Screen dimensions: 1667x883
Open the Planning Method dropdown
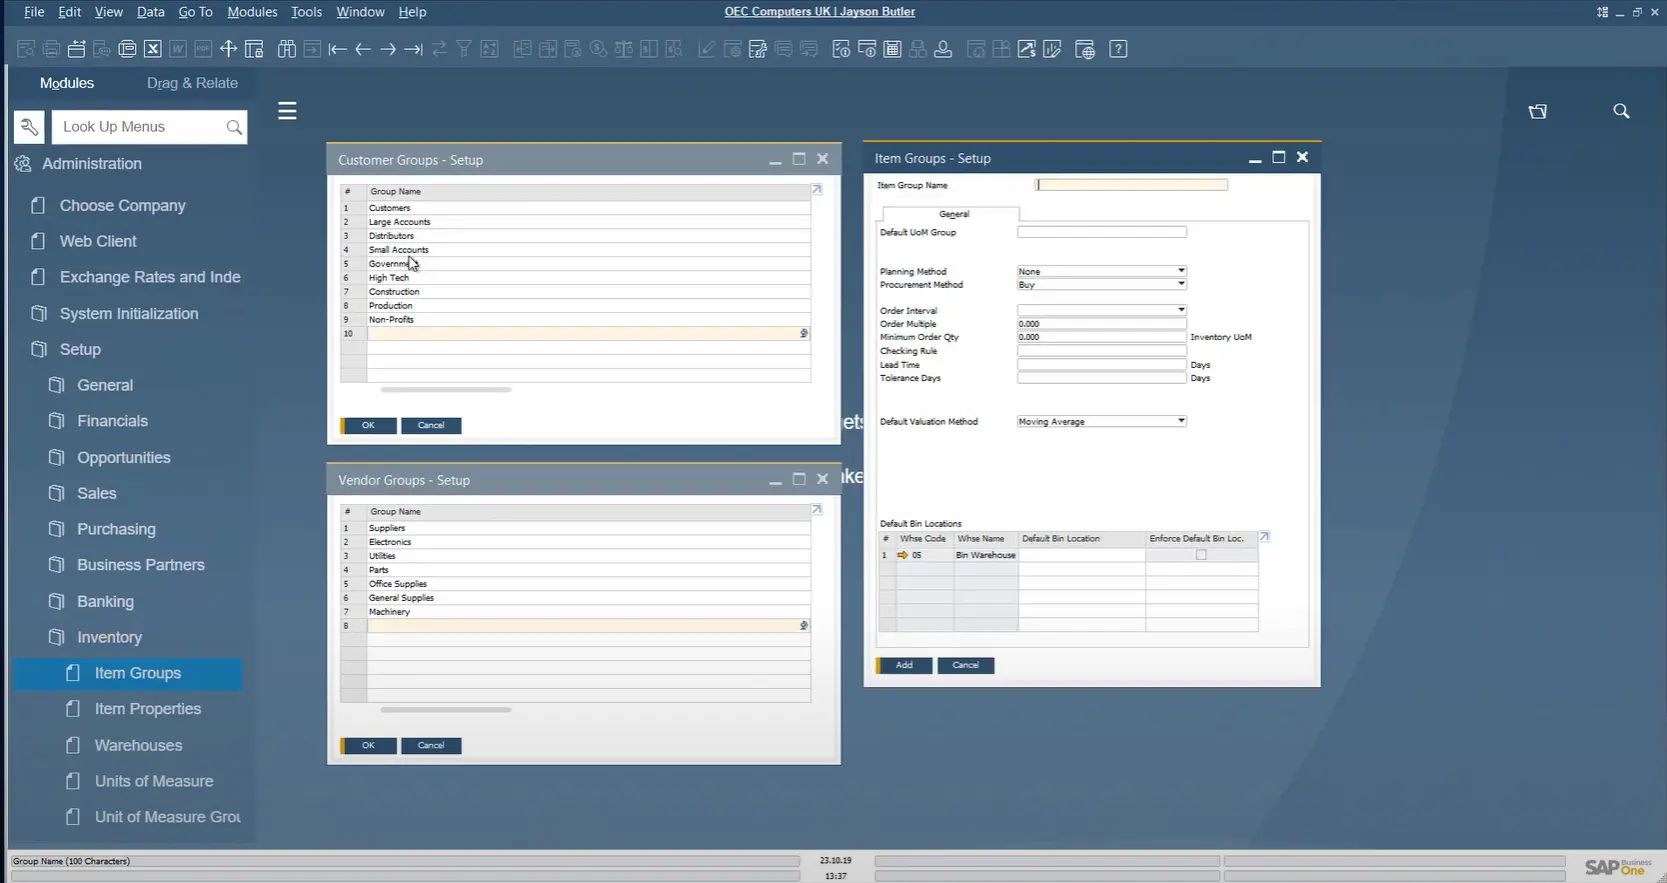coord(1181,271)
